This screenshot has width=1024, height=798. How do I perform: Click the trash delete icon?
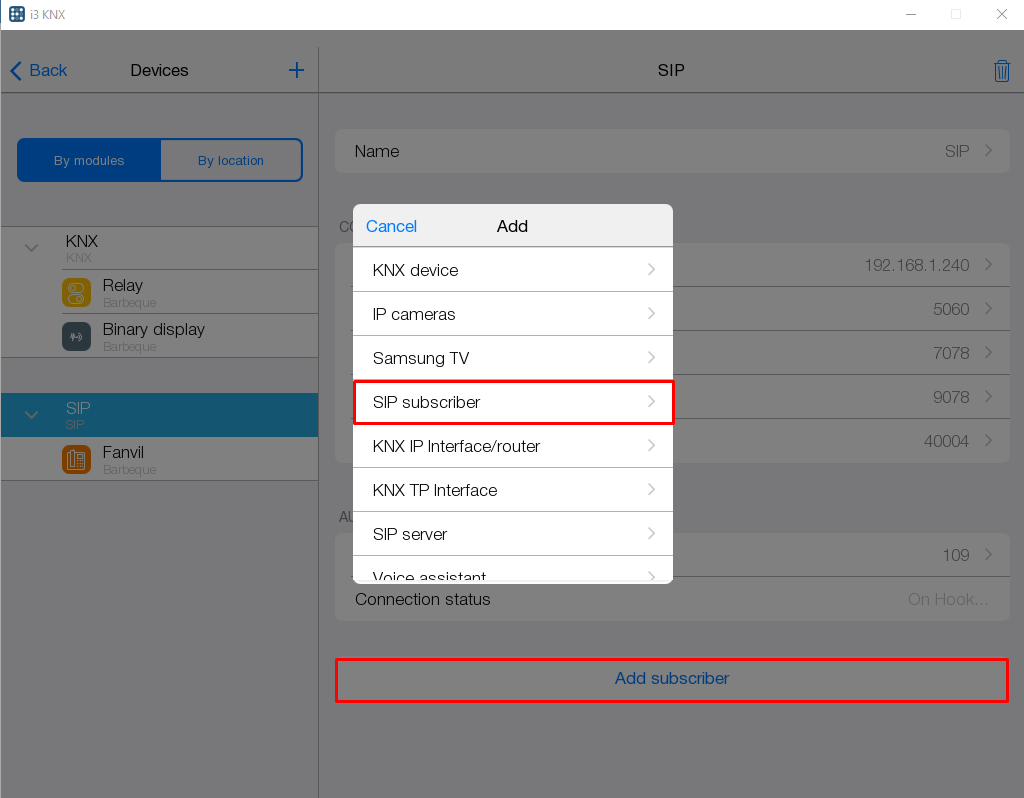(x=1001, y=71)
